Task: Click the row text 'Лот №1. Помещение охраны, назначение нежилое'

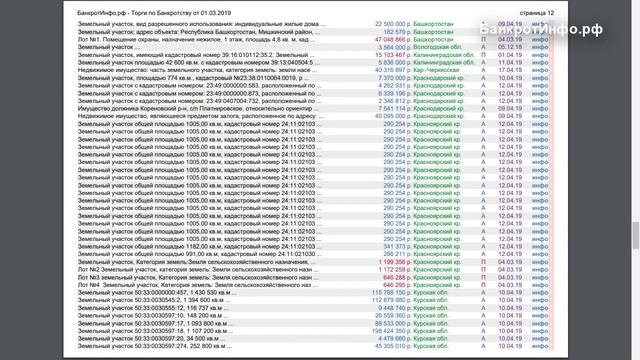Action: tap(196, 40)
